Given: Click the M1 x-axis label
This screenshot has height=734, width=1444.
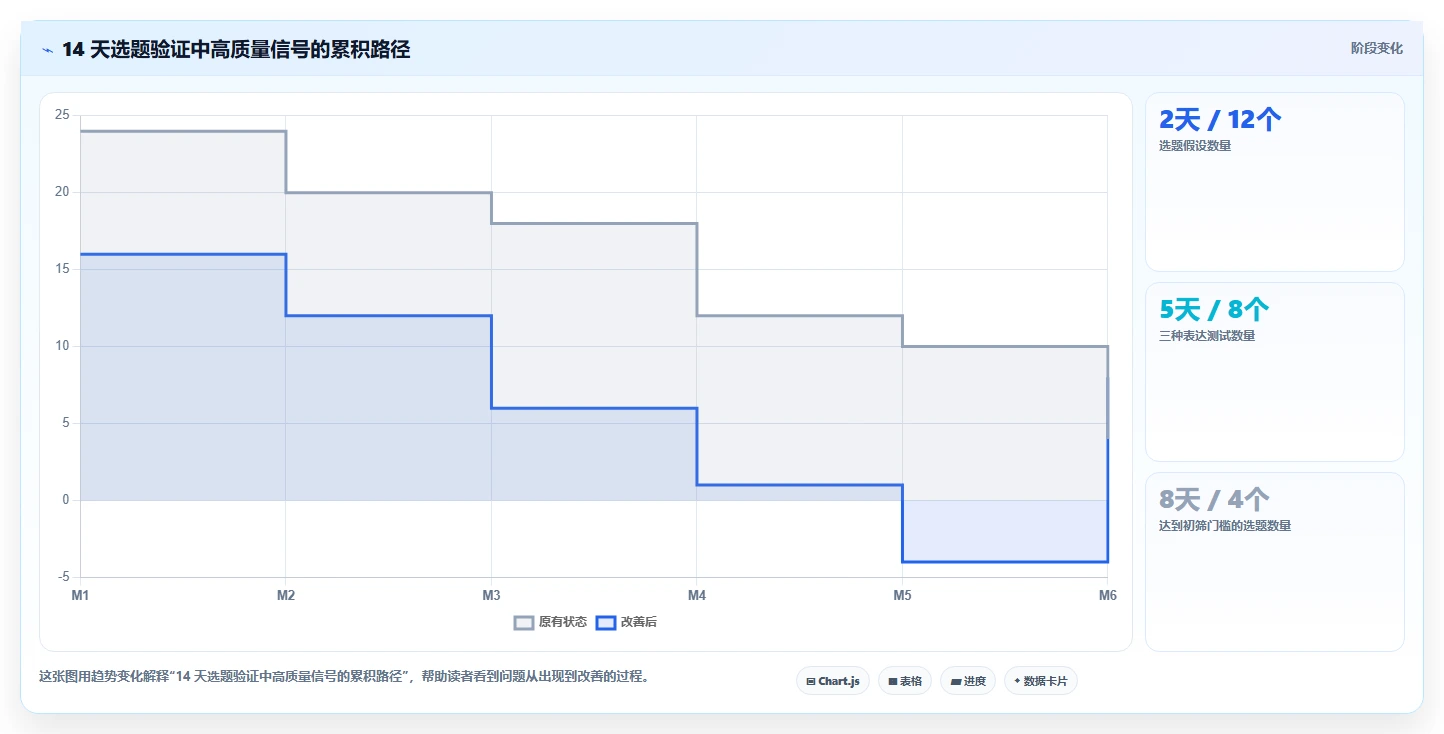Looking at the screenshot, I should (80, 596).
